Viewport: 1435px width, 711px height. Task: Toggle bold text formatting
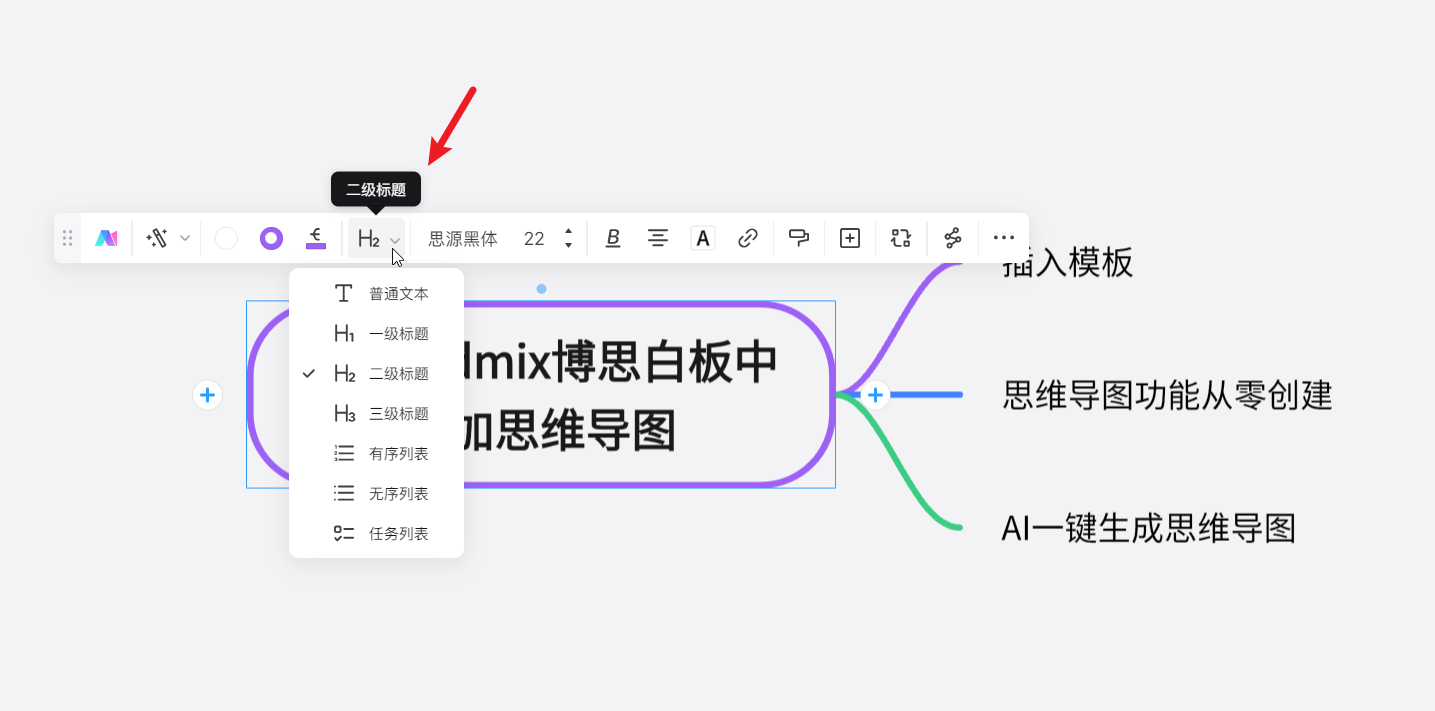click(x=613, y=238)
